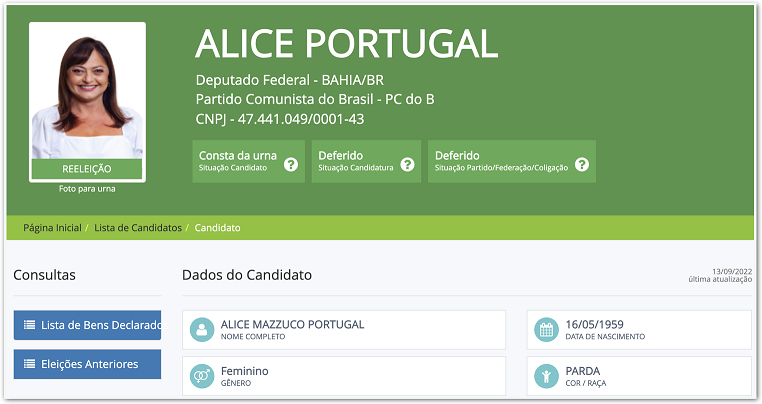The width and height of the screenshot is (762, 404).
Task: Click the calendar icon beside birth date
Action: tap(546, 330)
